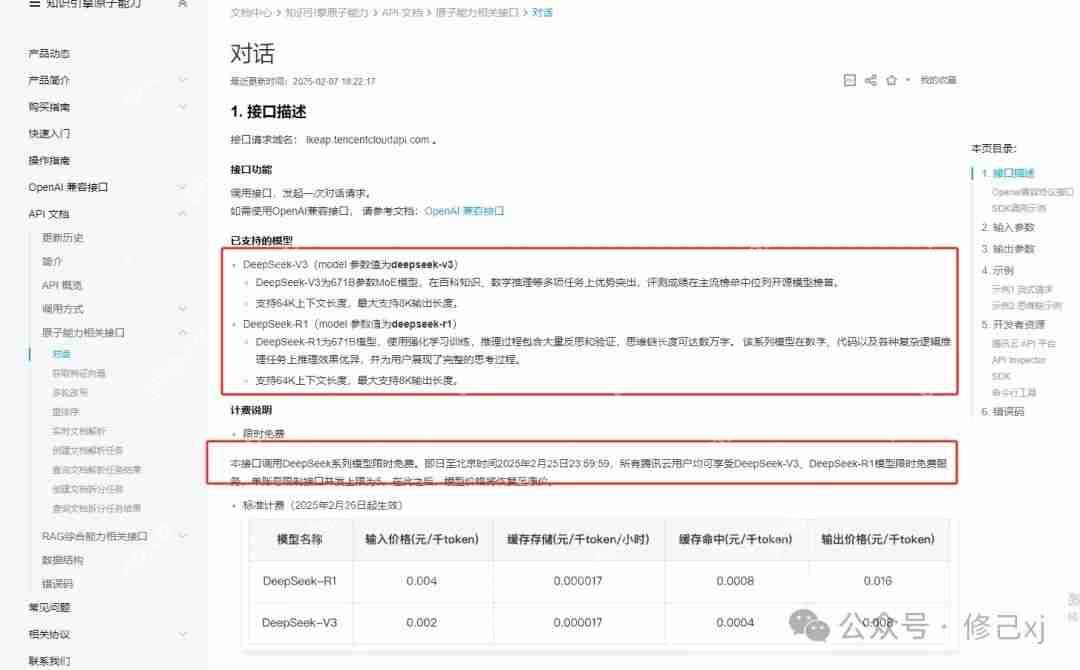
Task: Click DeepSeek-R1 cell in the pricing table
Action: coord(300,581)
